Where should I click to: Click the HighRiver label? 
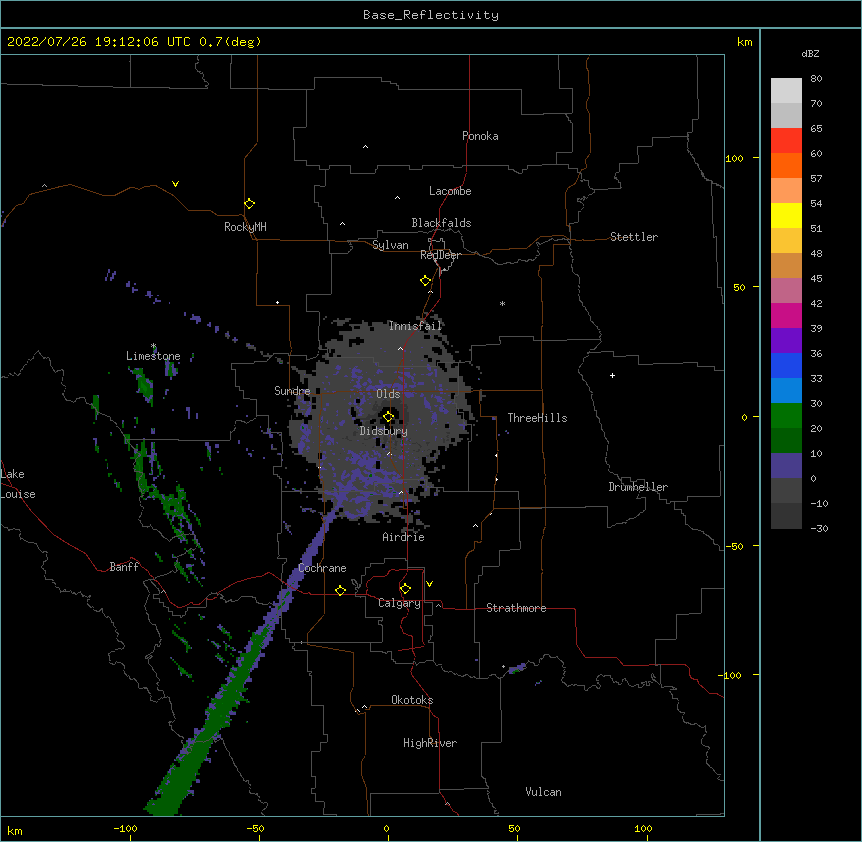pyautogui.click(x=430, y=743)
